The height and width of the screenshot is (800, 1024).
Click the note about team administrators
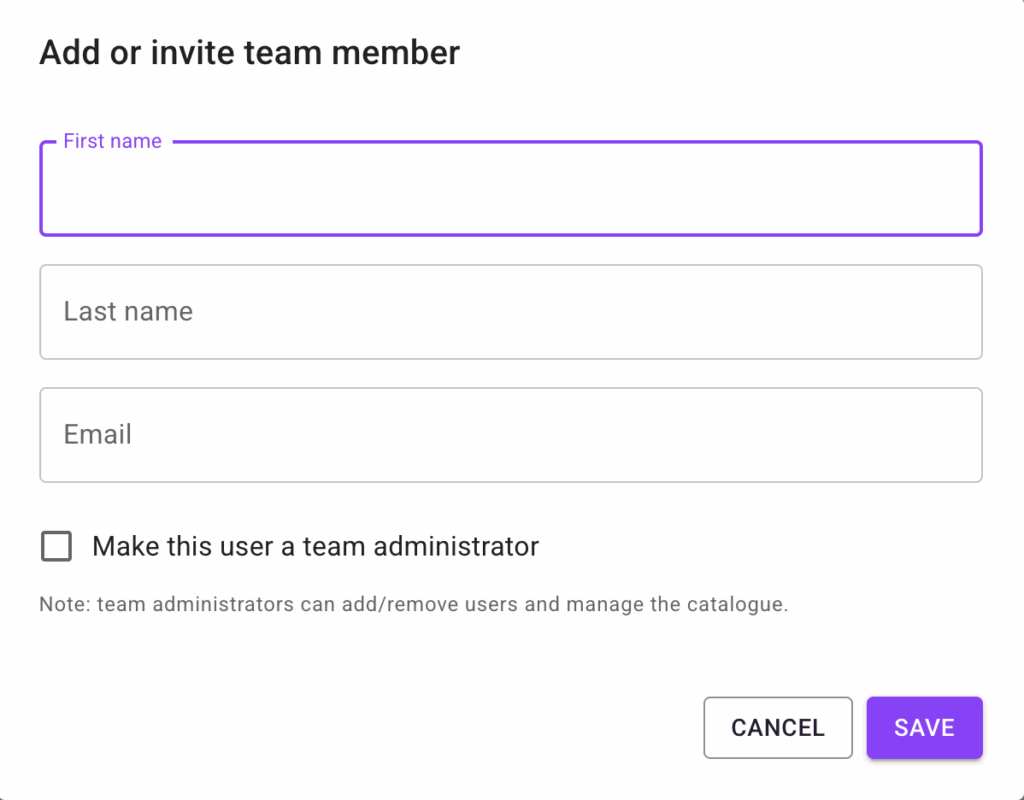(x=413, y=605)
